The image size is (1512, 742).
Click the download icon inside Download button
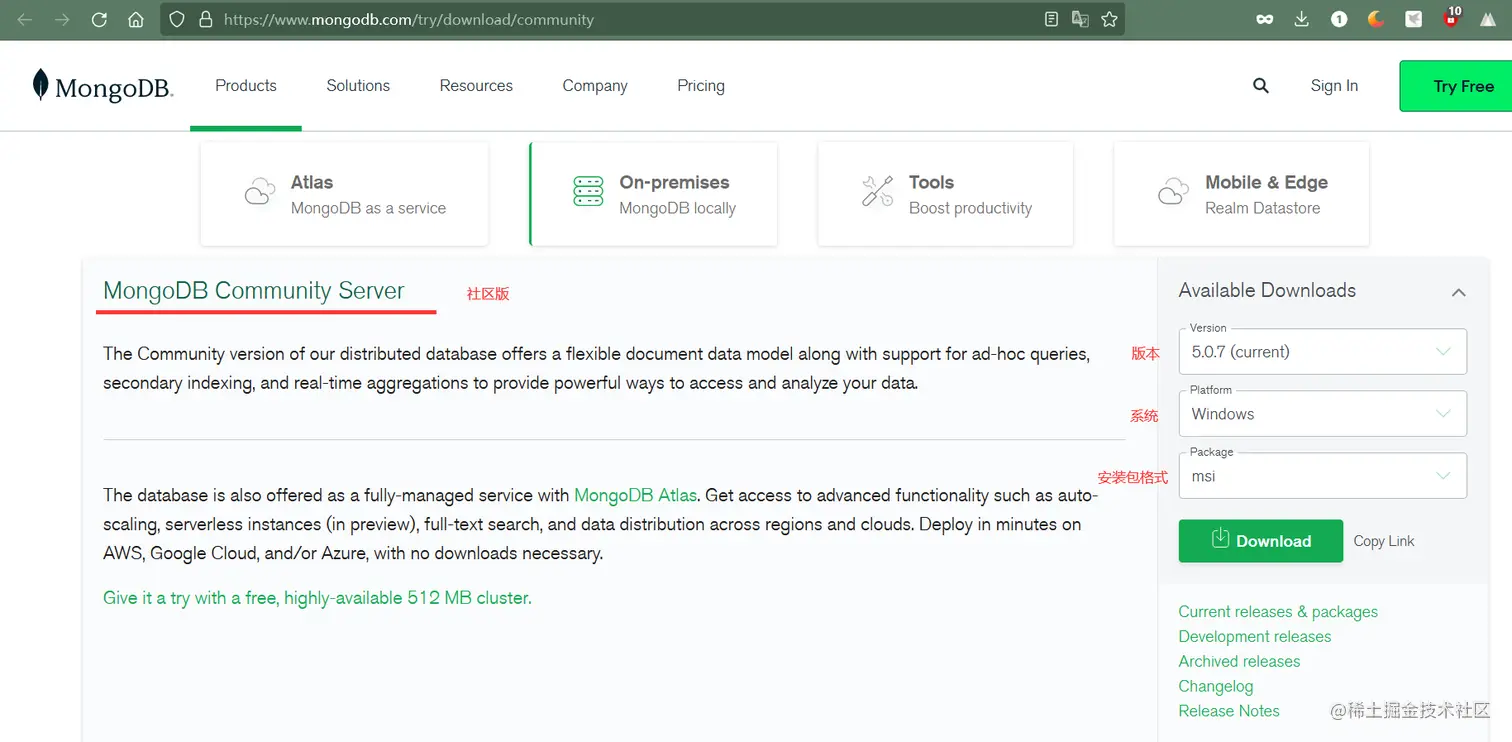pos(1220,539)
